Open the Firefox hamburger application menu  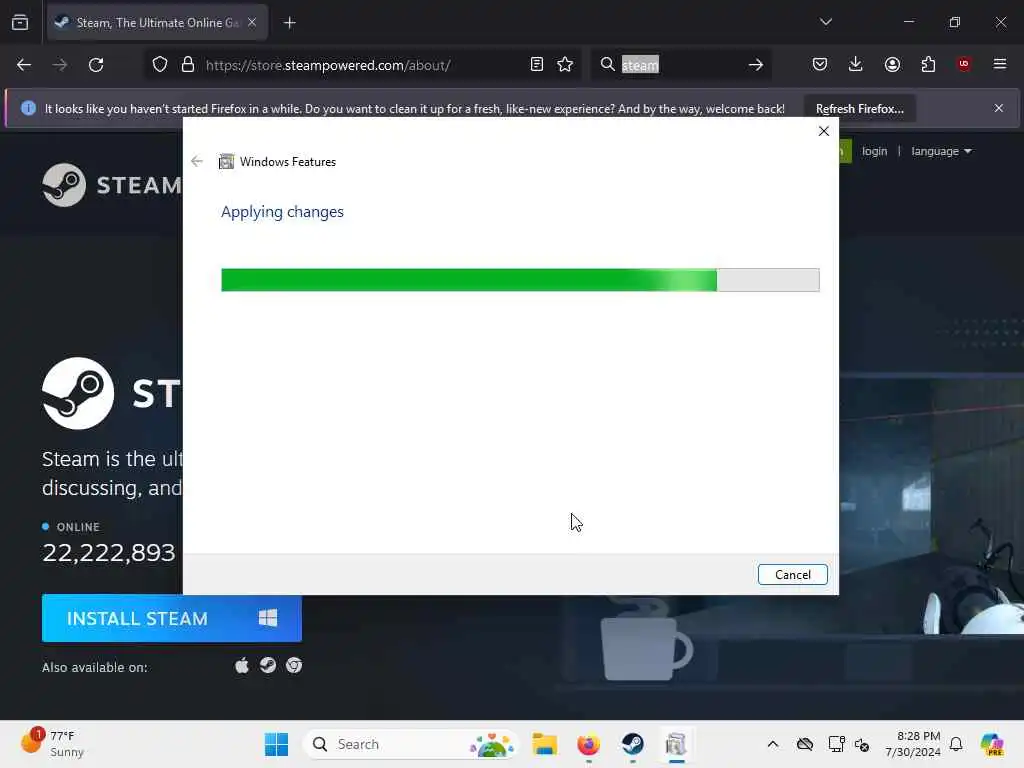coord(1000,64)
